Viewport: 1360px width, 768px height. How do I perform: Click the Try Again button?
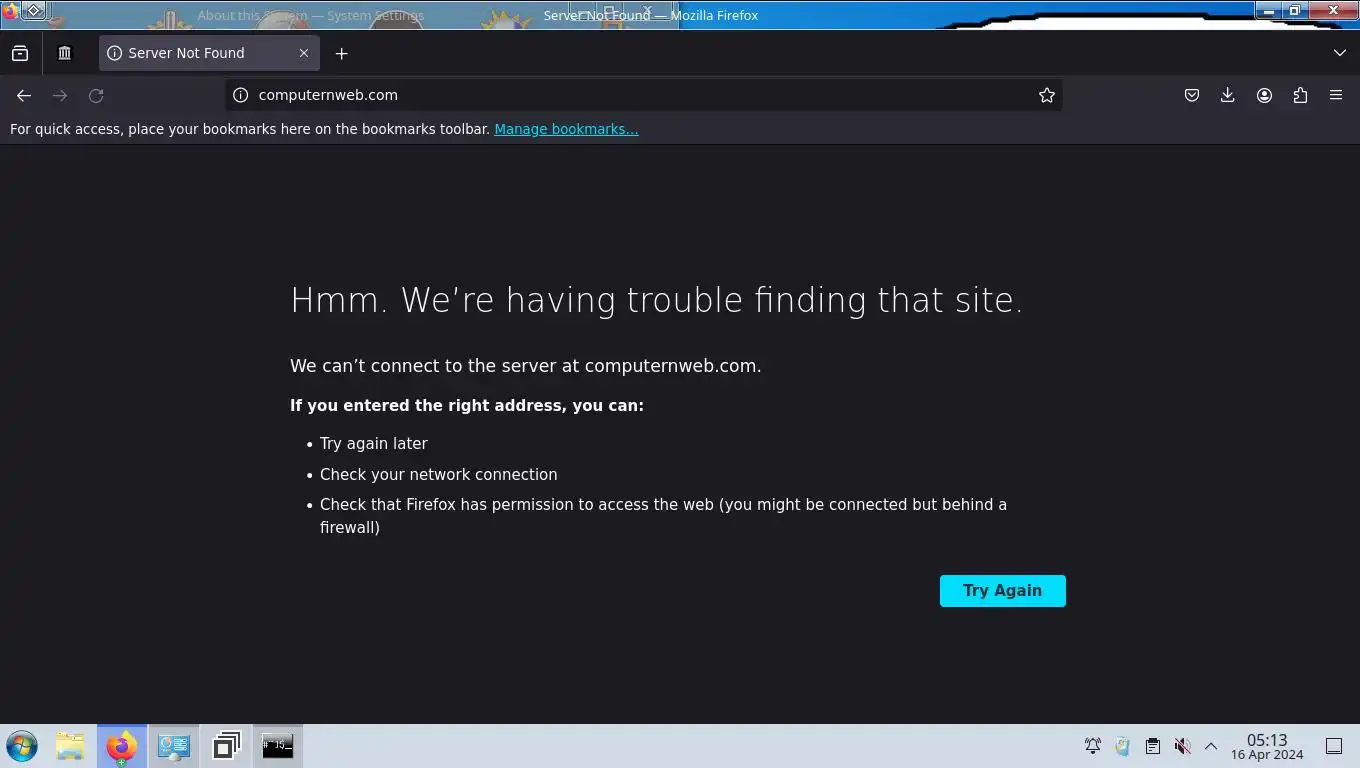pos(1003,591)
